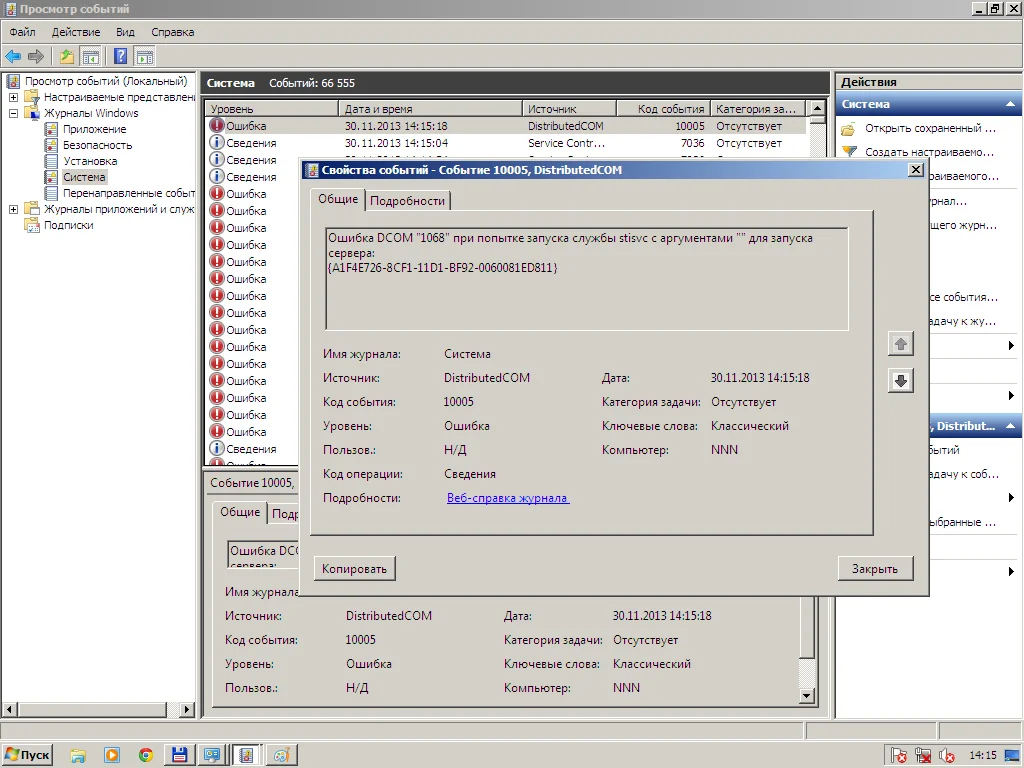Image resolution: width=1024 pixels, height=768 pixels.
Task: Open the Веб-справка журнала link
Action: coord(507,498)
